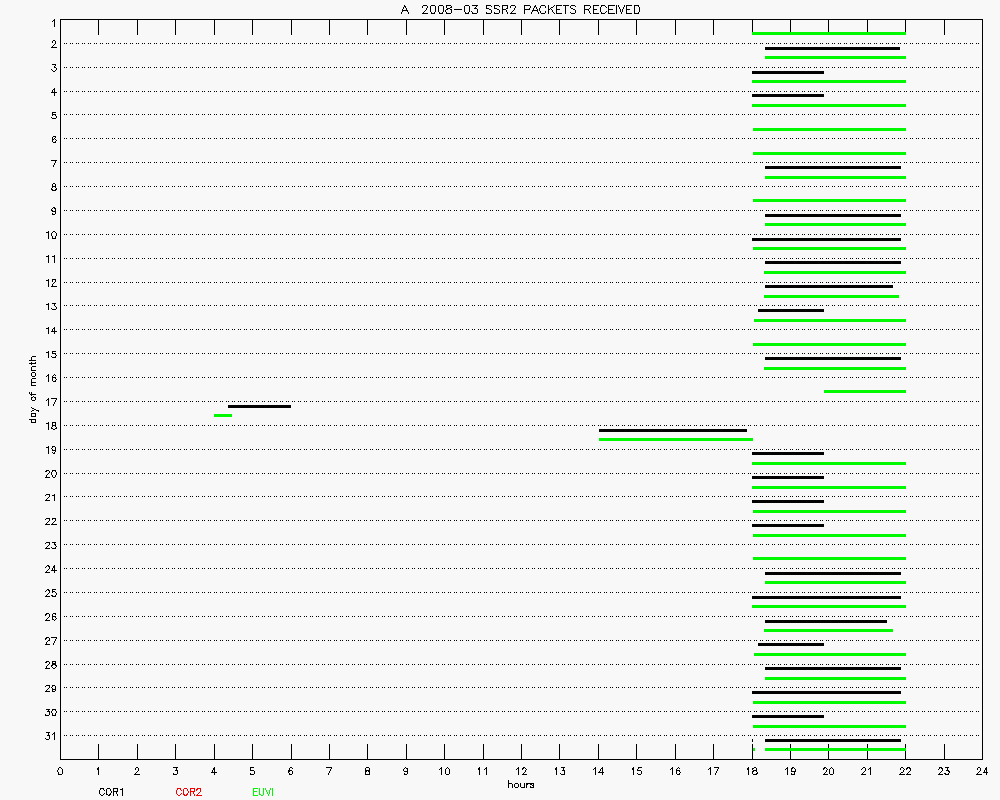Screen dimensions: 1000x800
Task: Click the red COR2 legend label
Action: (x=188, y=792)
